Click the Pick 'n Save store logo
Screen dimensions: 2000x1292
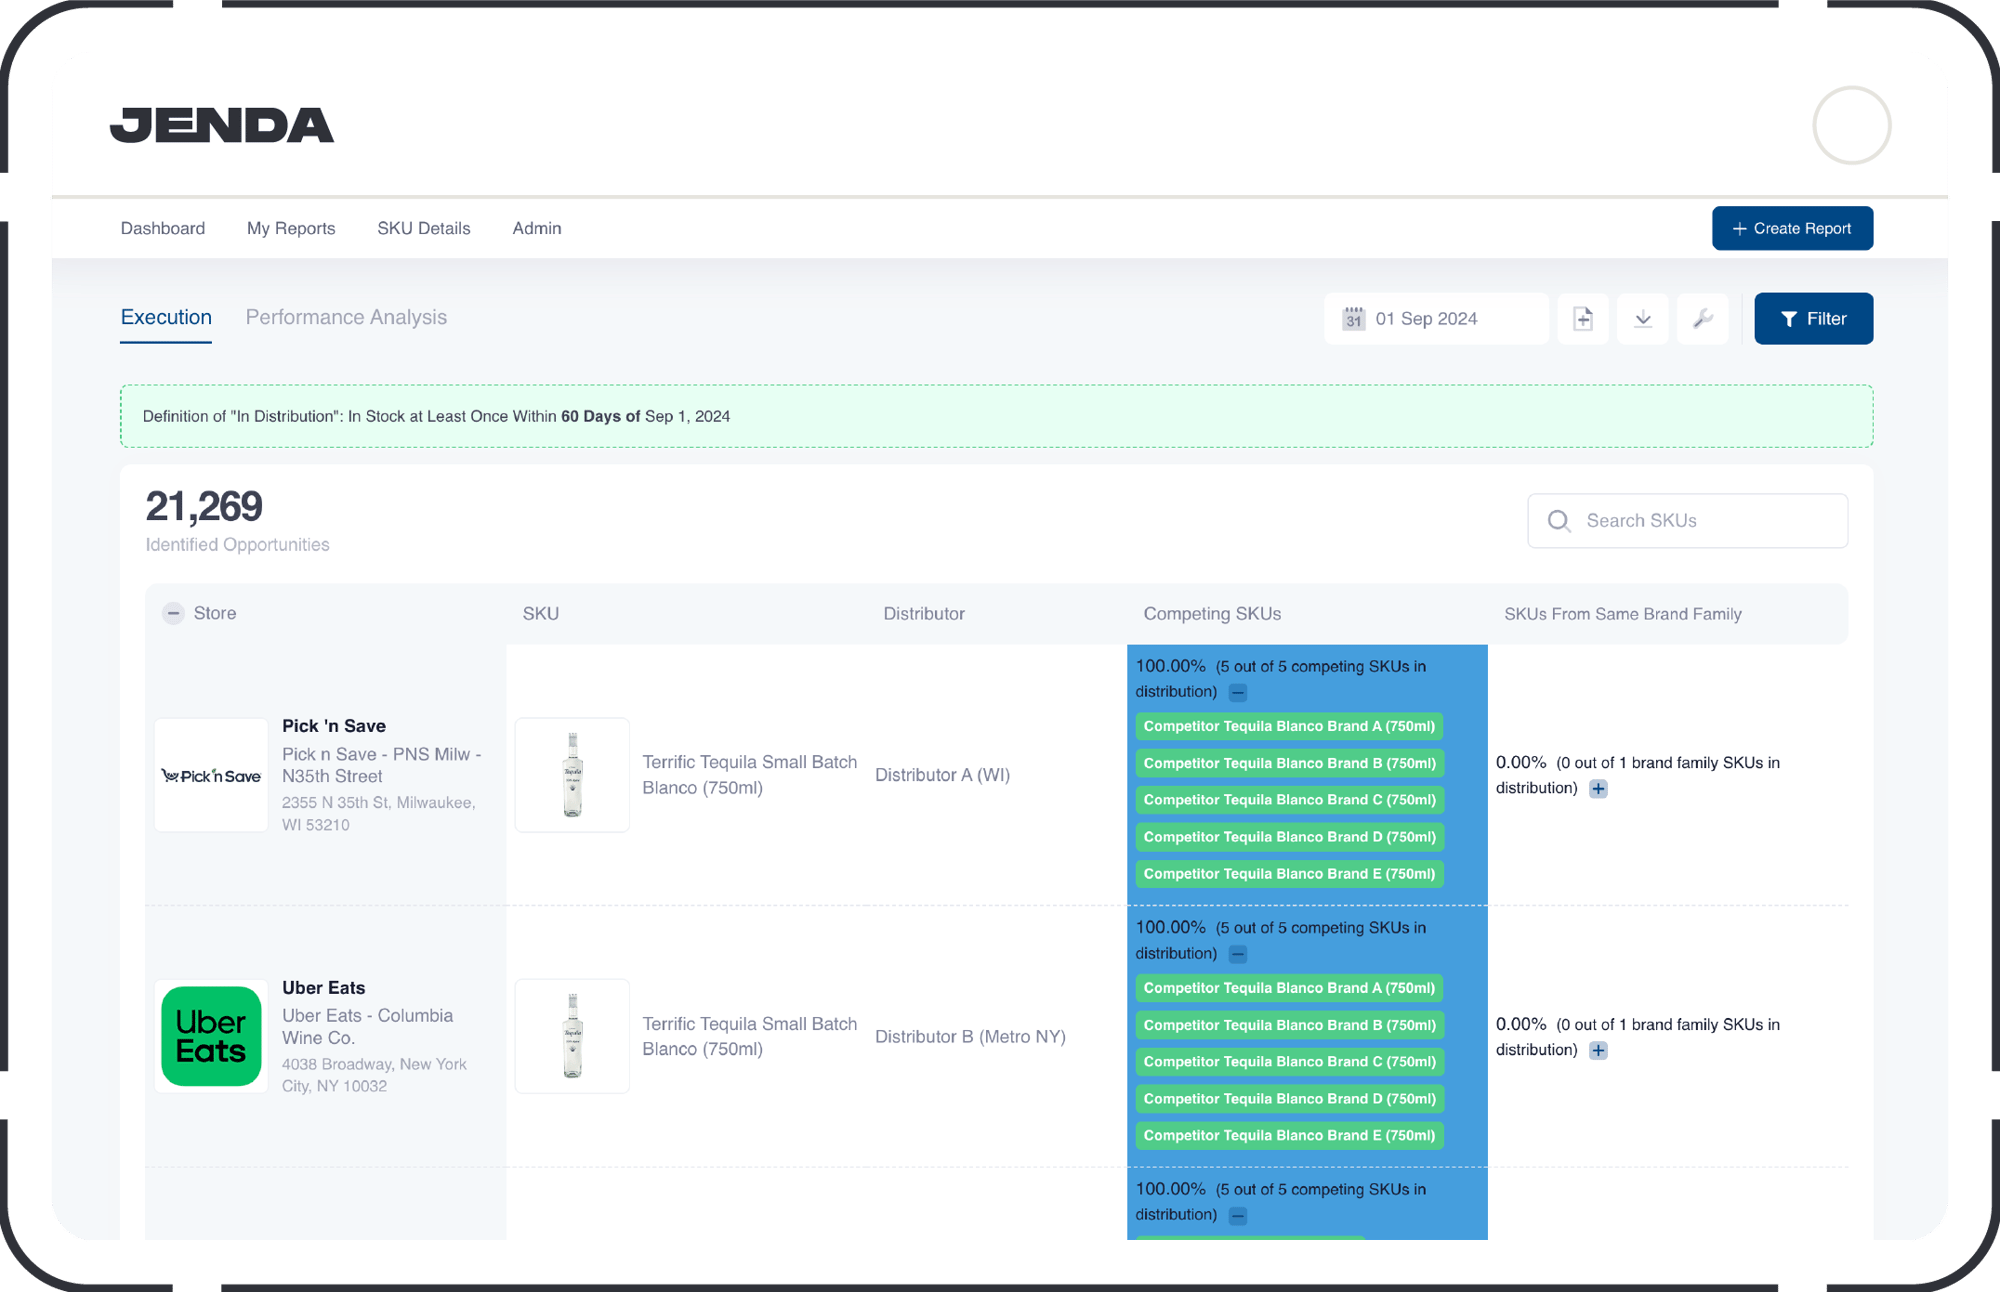pos(211,775)
